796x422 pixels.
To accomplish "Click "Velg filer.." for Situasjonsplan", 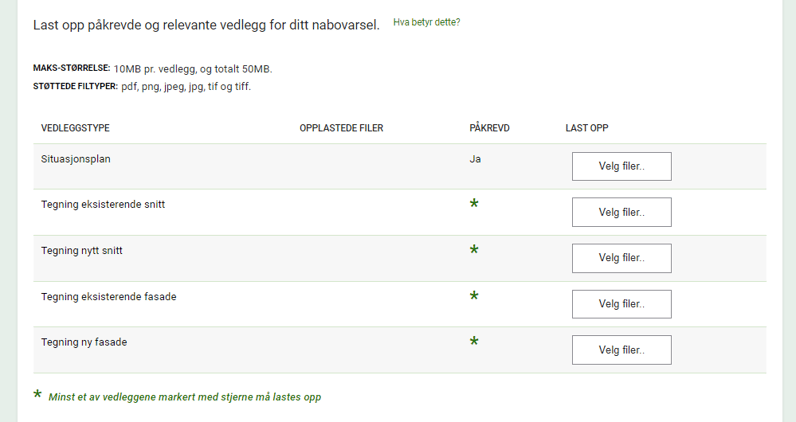I will pyautogui.click(x=621, y=166).
